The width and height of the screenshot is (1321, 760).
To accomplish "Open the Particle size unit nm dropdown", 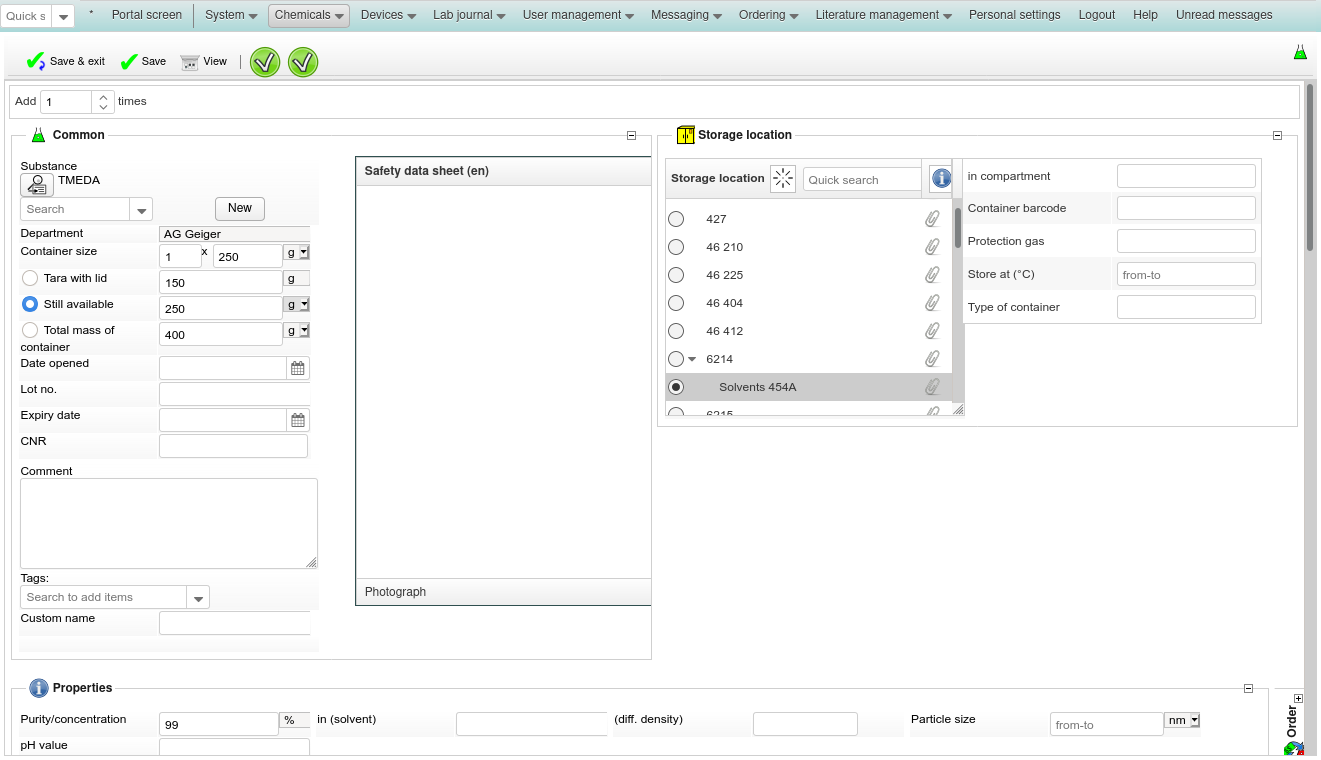I will pyautogui.click(x=1182, y=720).
